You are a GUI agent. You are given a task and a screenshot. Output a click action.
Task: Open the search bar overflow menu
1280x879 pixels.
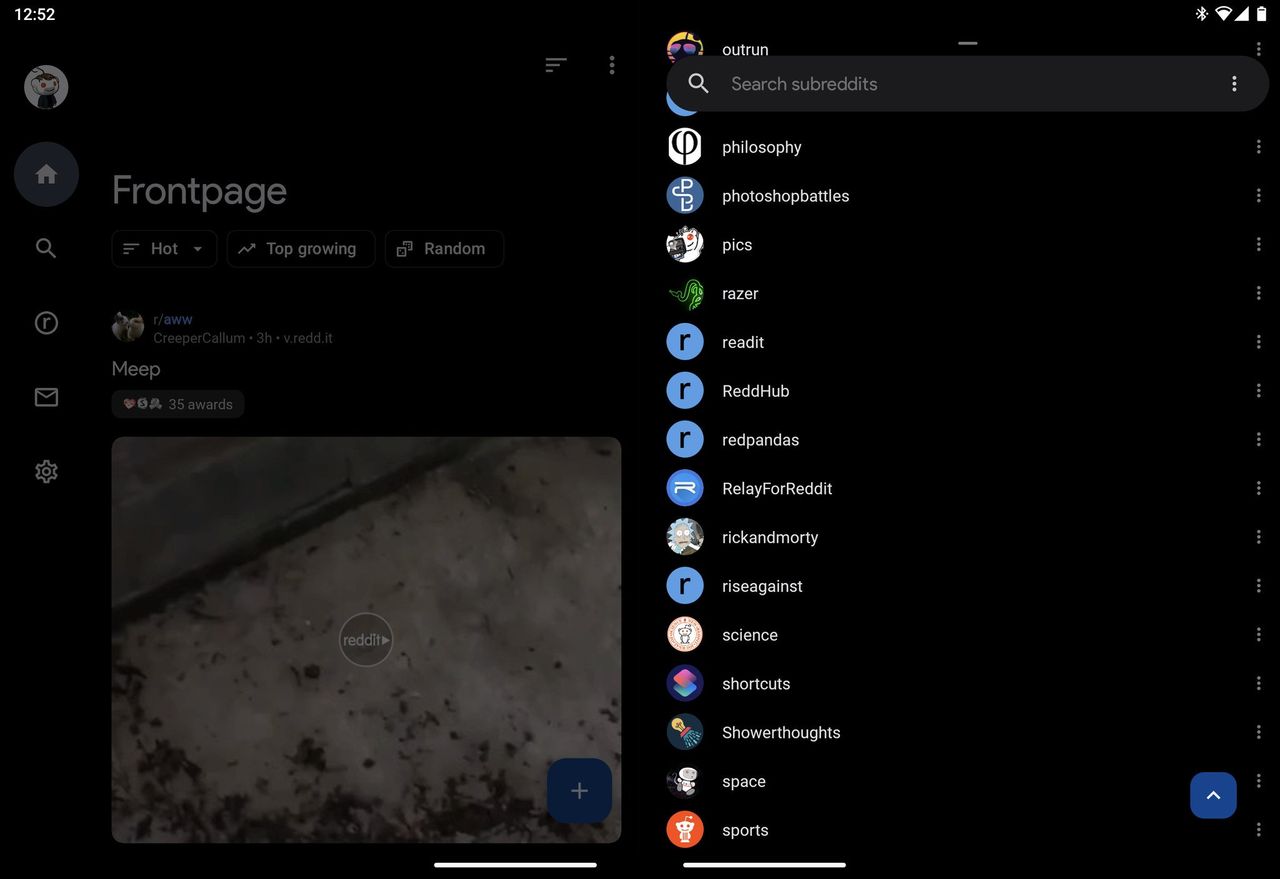(x=1234, y=84)
